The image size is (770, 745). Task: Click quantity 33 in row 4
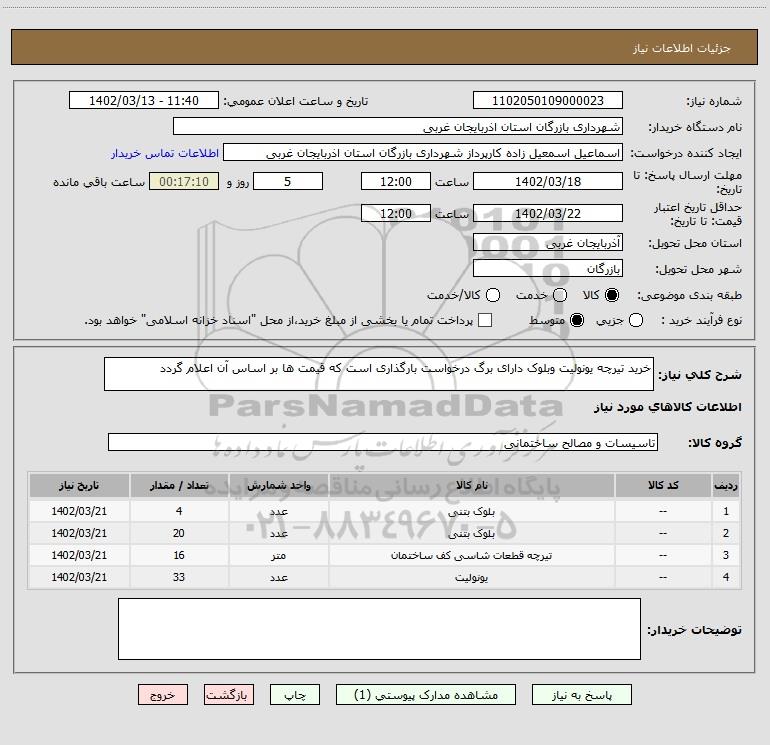pyautogui.click(x=179, y=578)
